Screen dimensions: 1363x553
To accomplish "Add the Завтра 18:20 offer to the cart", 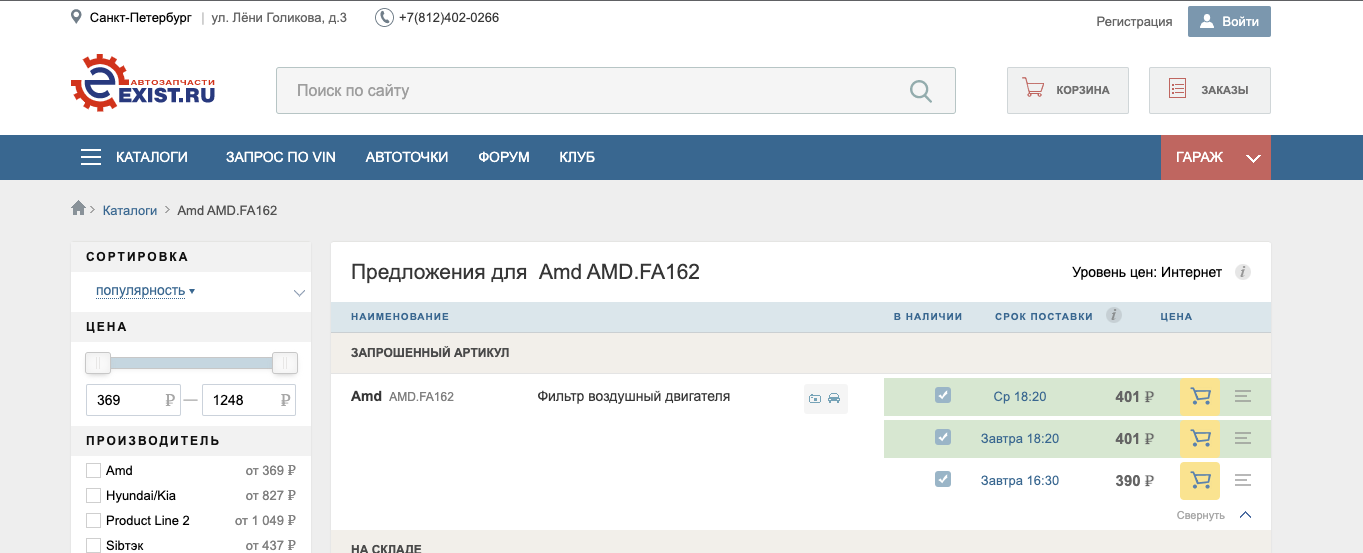I will click(x=1200, y=438).
